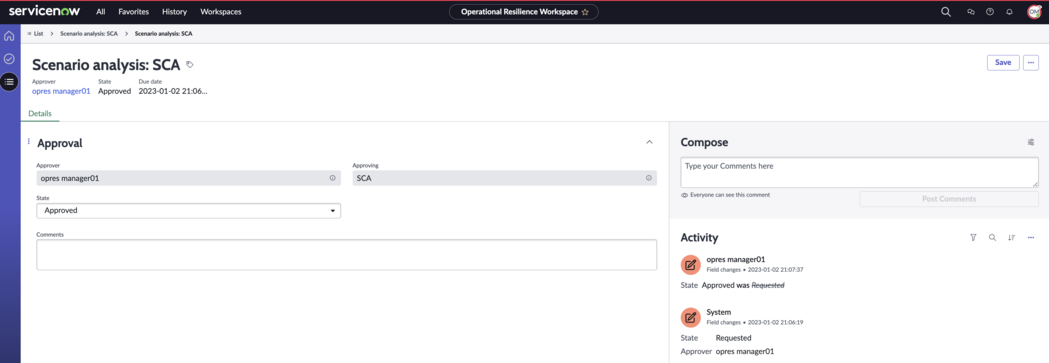Collapse the Approval section
The height and width of the screenshot is (363, 1049).
tap(649, 142)
